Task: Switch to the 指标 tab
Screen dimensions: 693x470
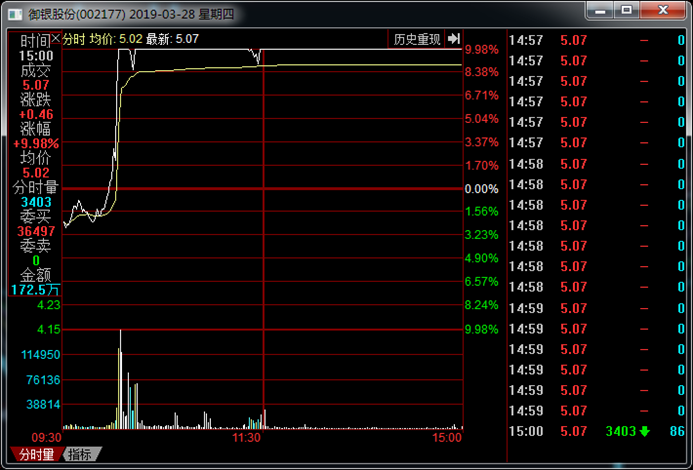Action: (79, 455)
